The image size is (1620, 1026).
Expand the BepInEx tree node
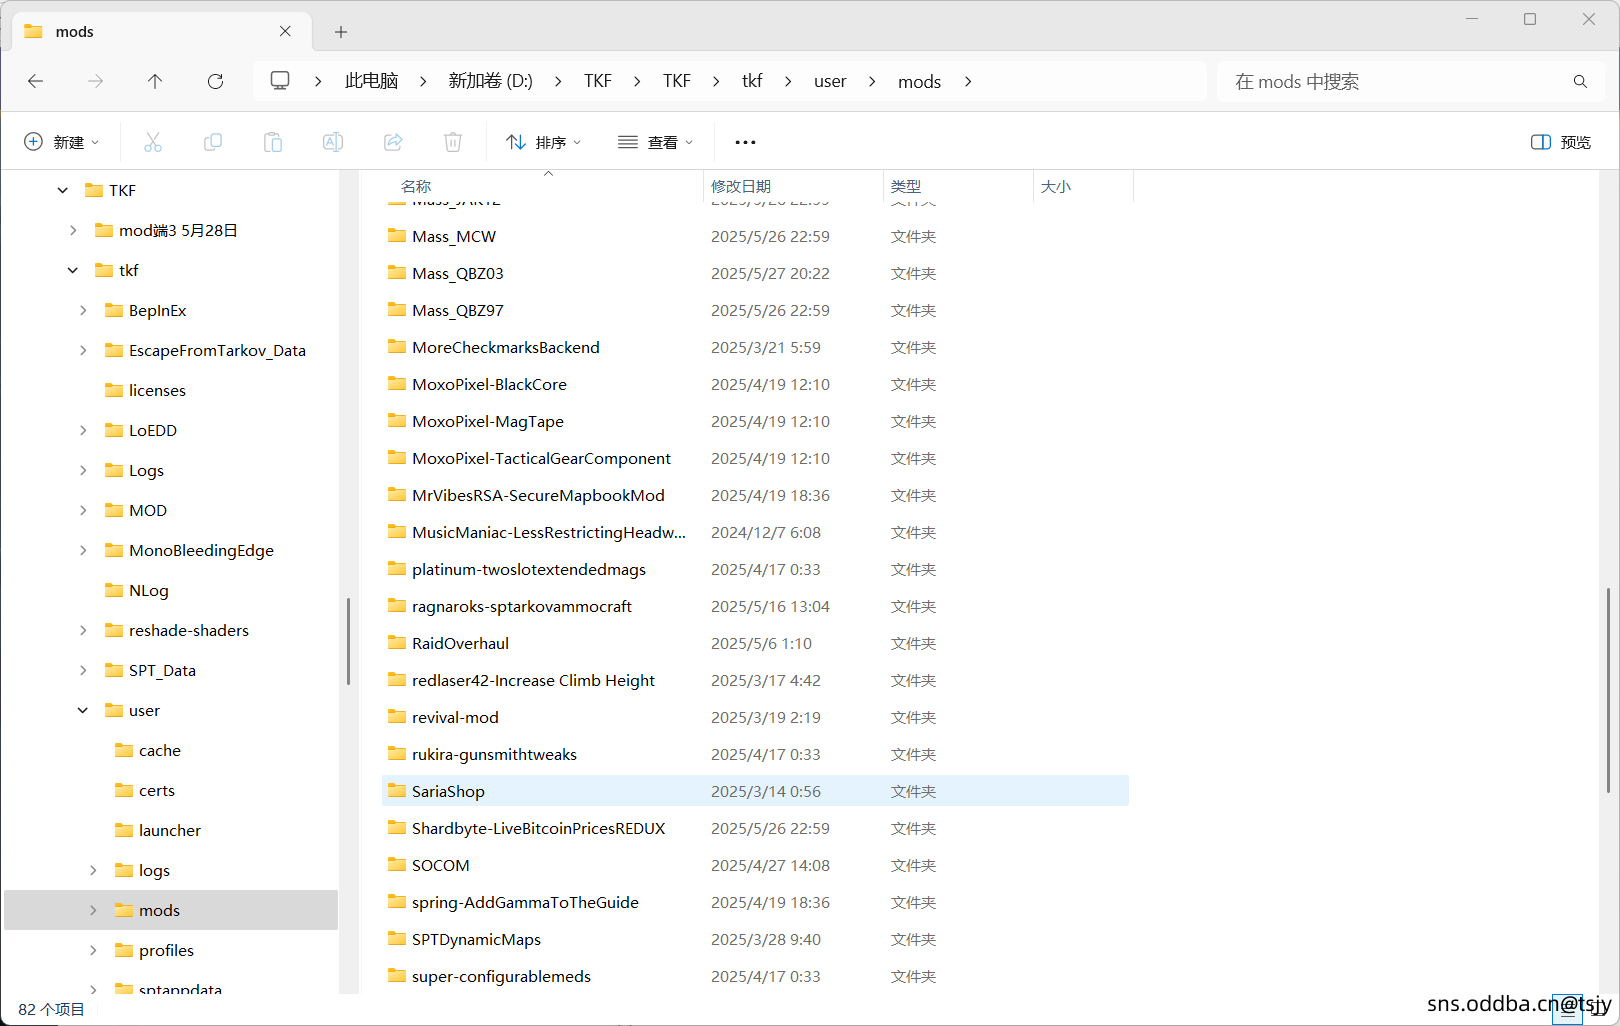pos(83,310)
